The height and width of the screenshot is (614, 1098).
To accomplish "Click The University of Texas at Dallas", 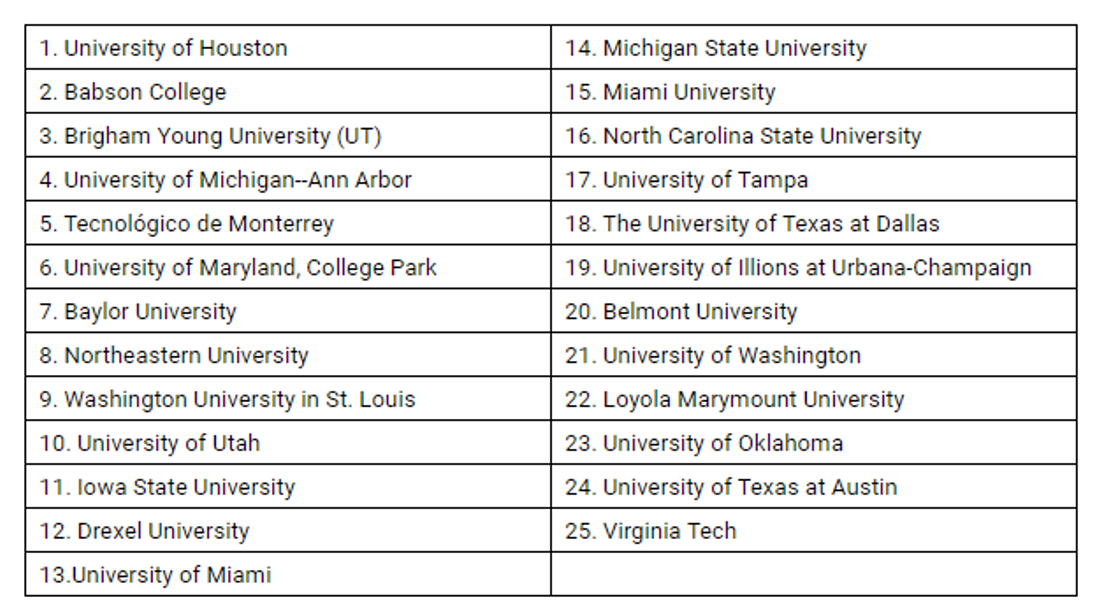I will pyautogui.click(x=752, y=224).
